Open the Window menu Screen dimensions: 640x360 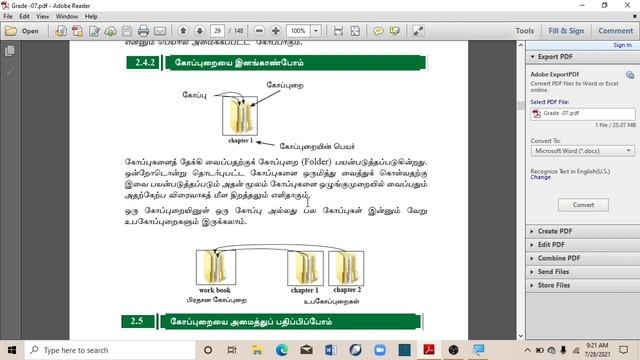[67, 16]
